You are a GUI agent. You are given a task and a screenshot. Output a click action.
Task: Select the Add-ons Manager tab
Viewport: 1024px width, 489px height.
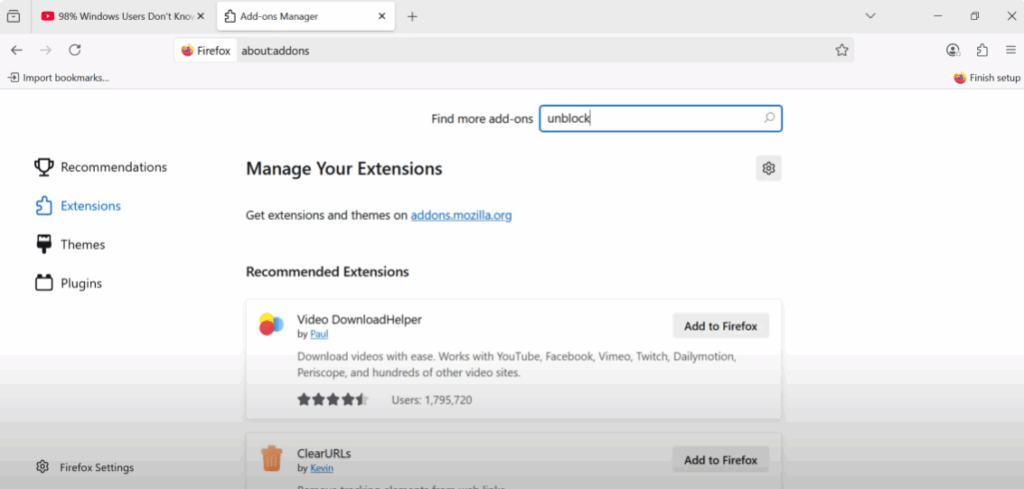[x=306, y=16]
